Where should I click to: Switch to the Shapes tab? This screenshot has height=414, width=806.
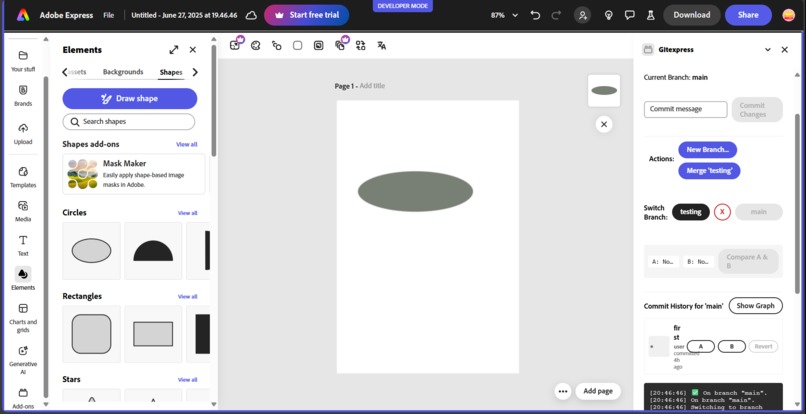pyautogui.click(x=171, y=72)
